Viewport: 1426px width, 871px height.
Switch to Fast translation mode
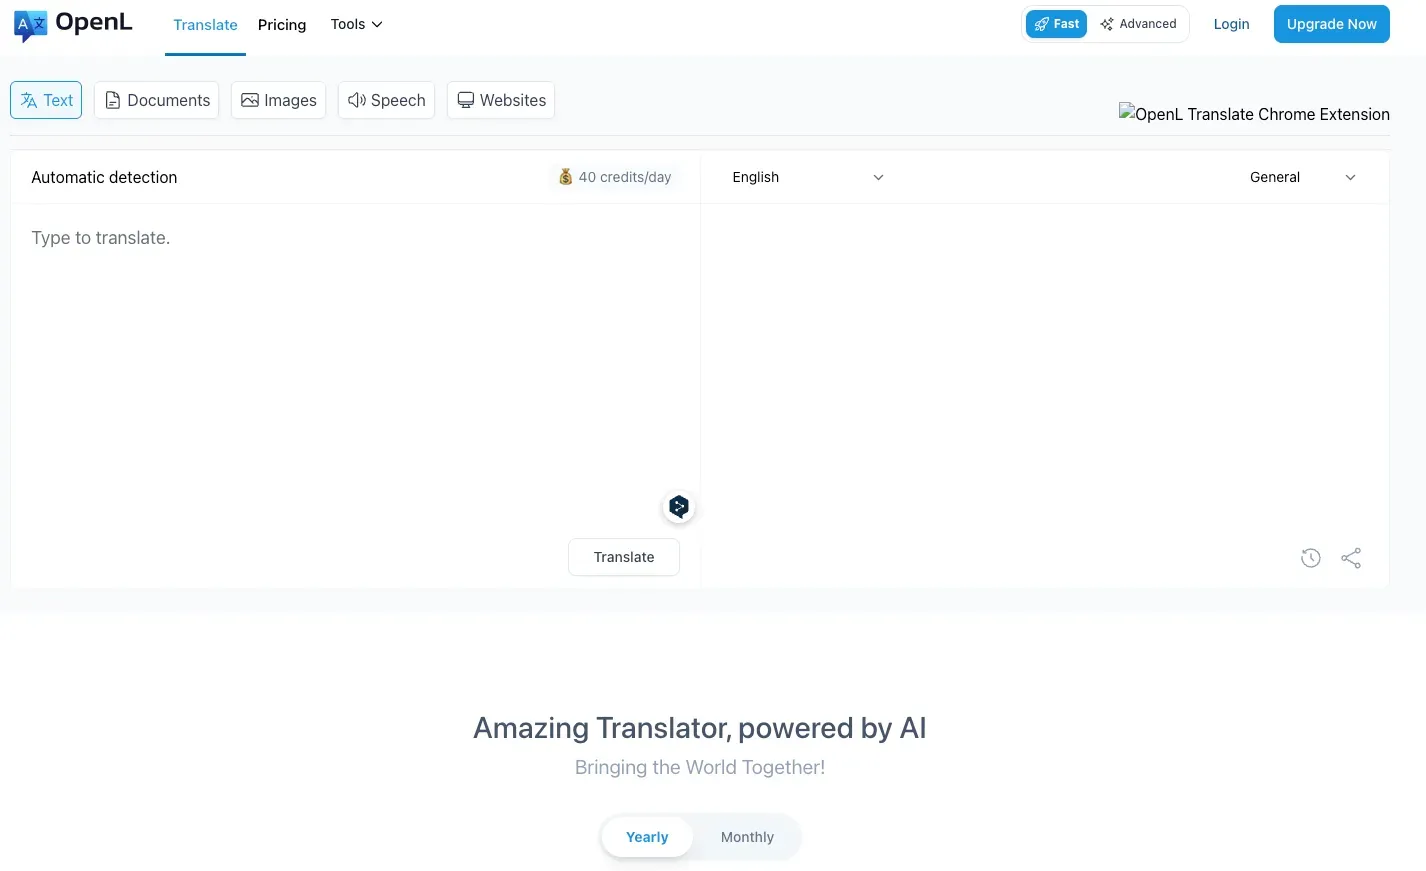[1056, 24]
